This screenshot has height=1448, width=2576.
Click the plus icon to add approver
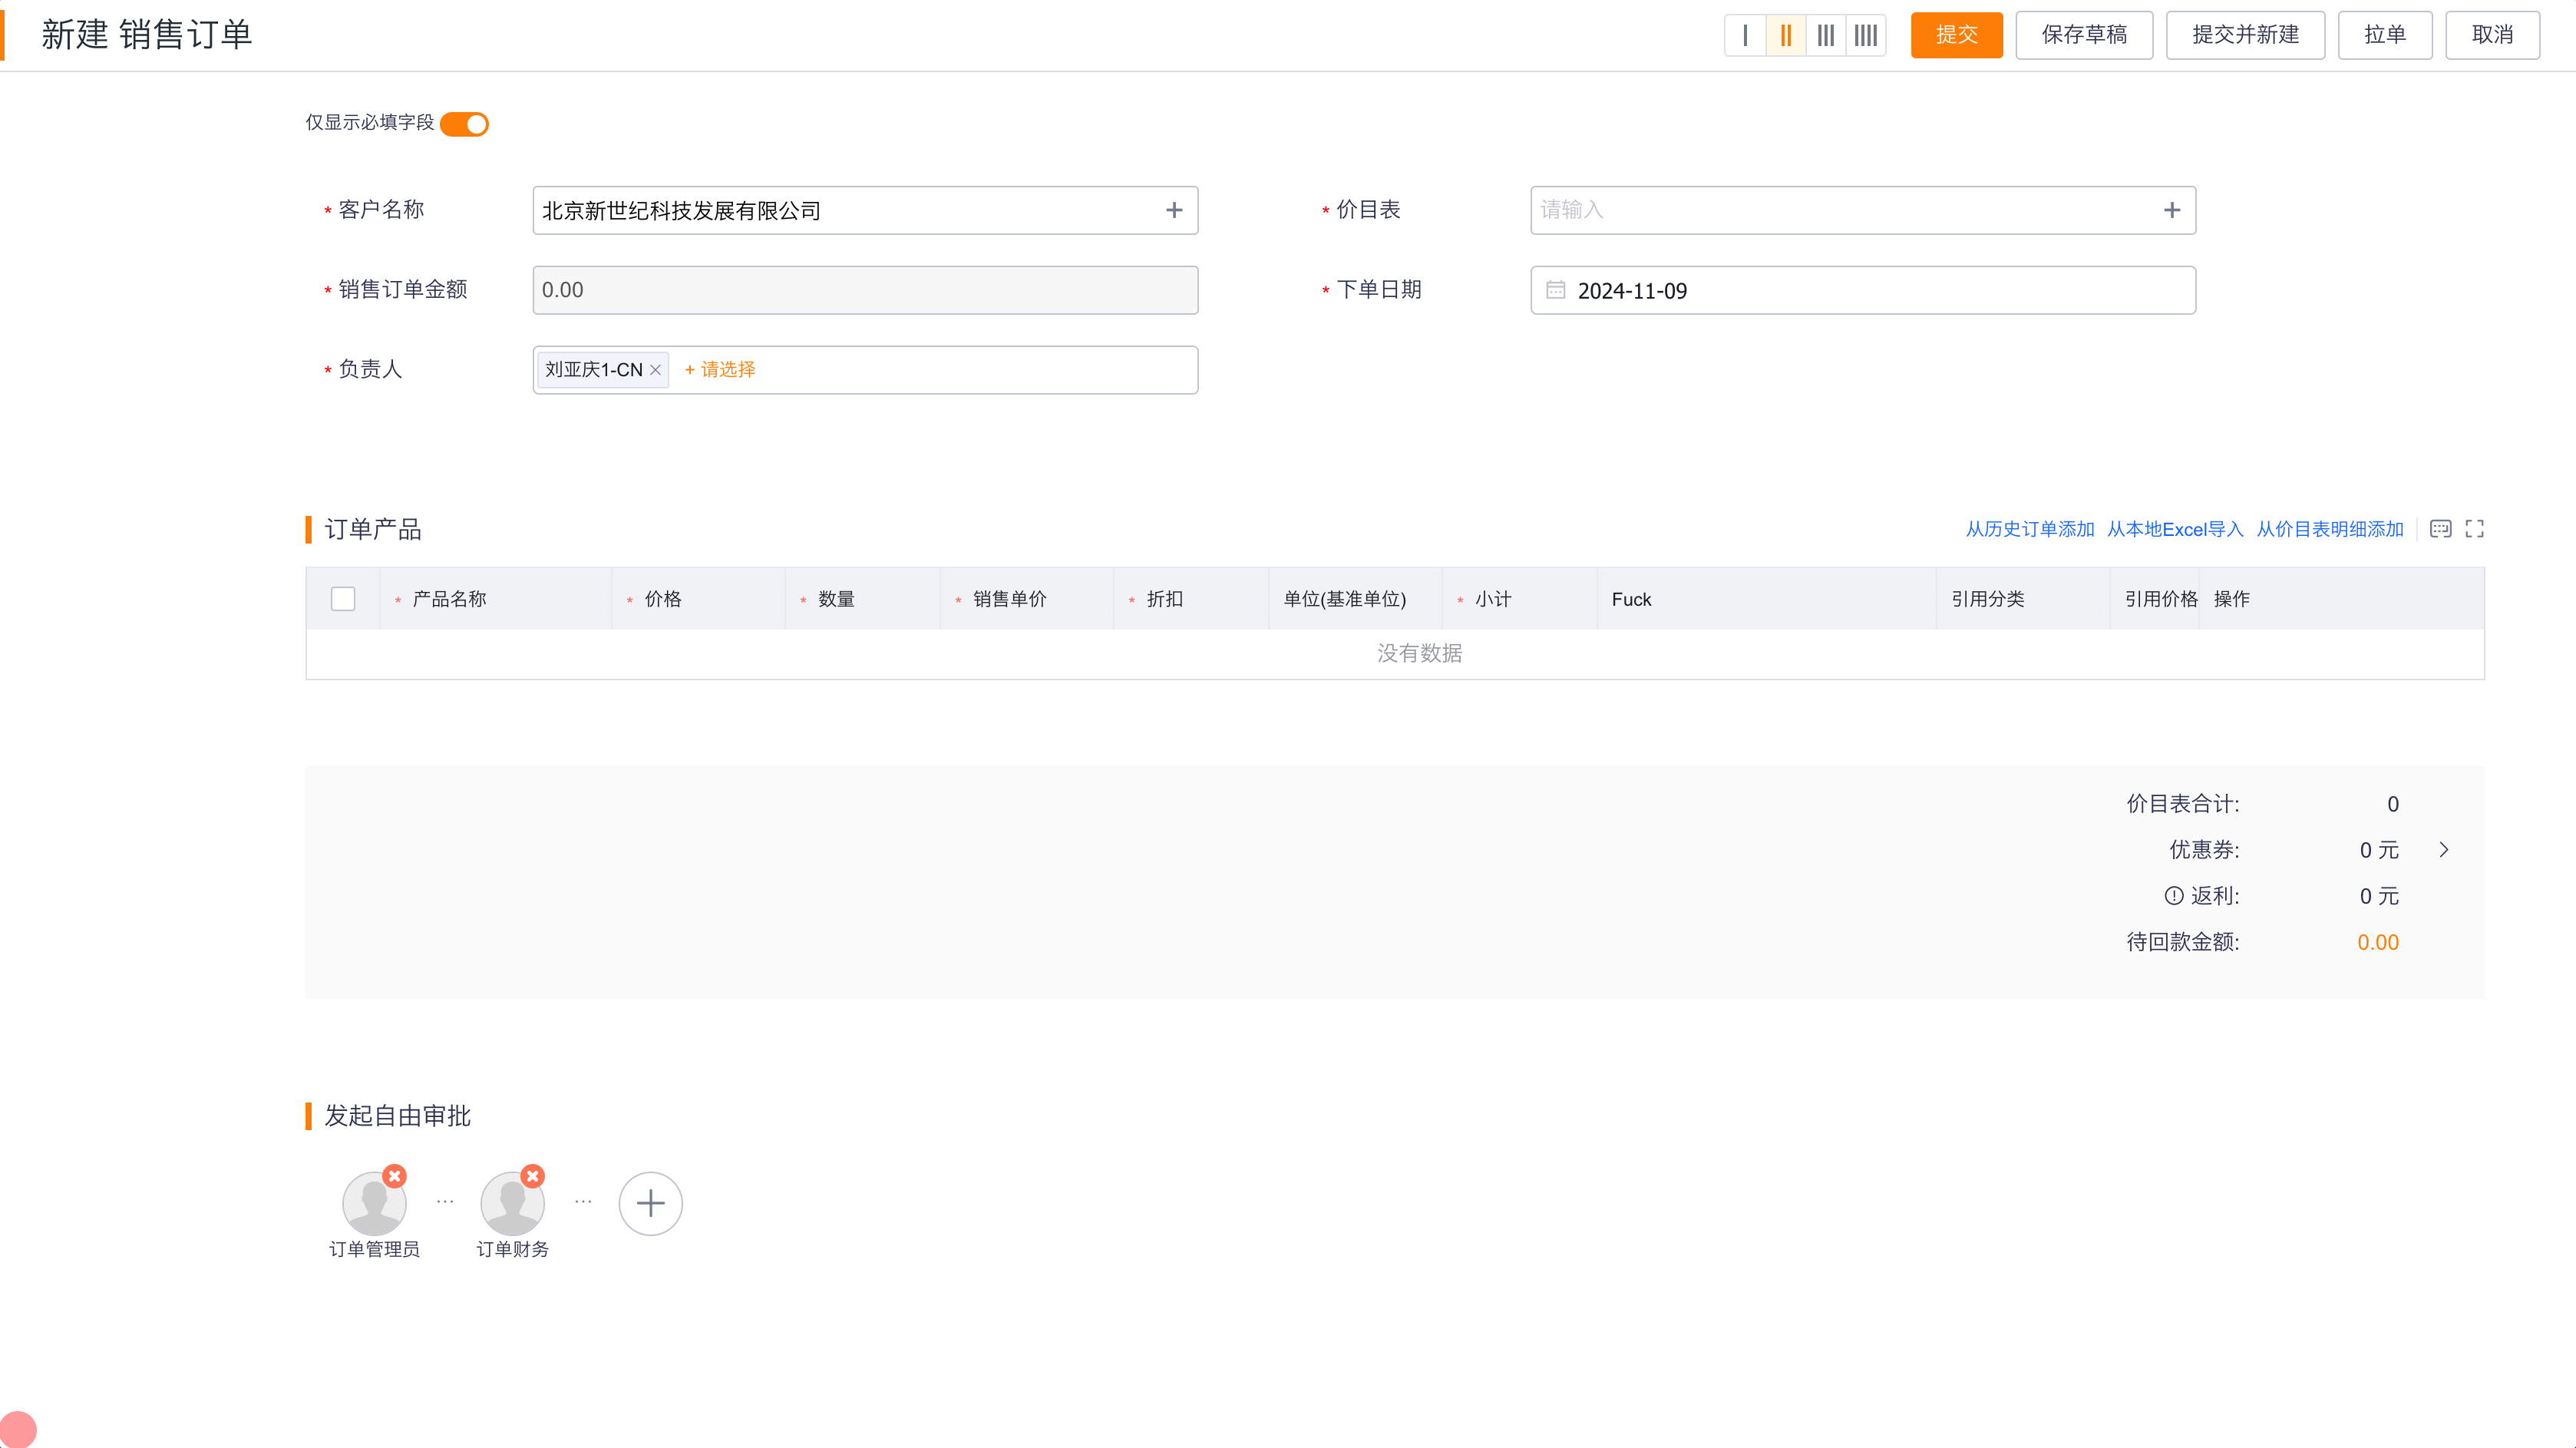point(650,1203)
